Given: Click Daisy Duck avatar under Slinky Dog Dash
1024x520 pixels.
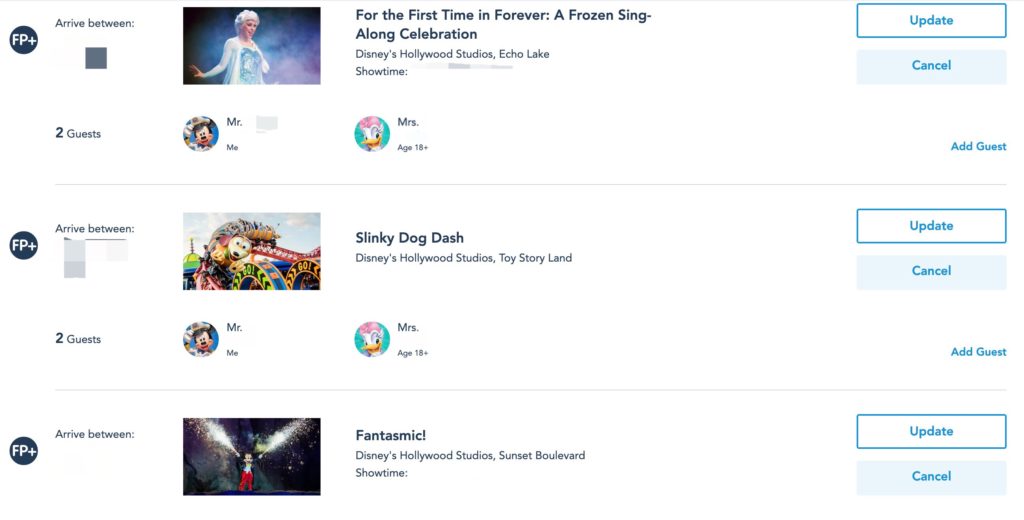Looking at the screenshot, I should click(372, 339).
